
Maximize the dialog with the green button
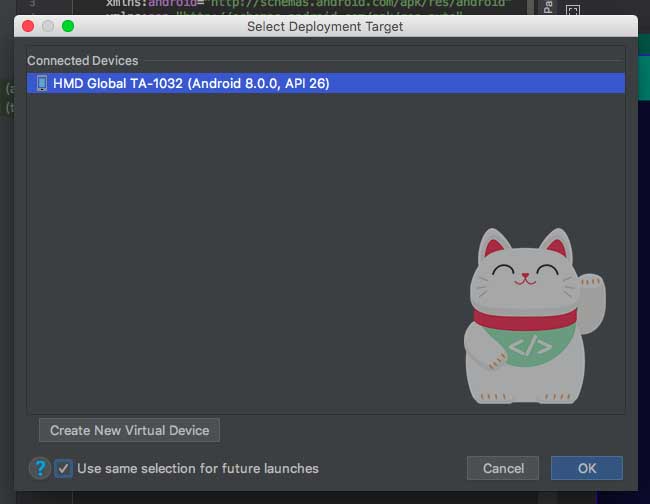pyautogui.click(x=68, y=26)
